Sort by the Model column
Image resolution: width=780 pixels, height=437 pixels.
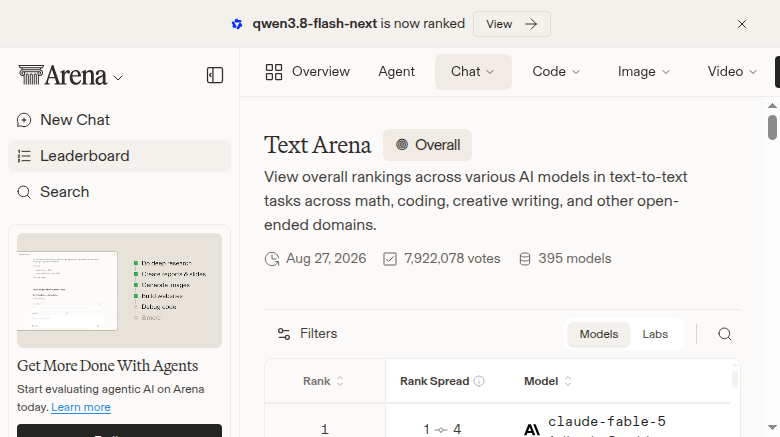(548, 381)
